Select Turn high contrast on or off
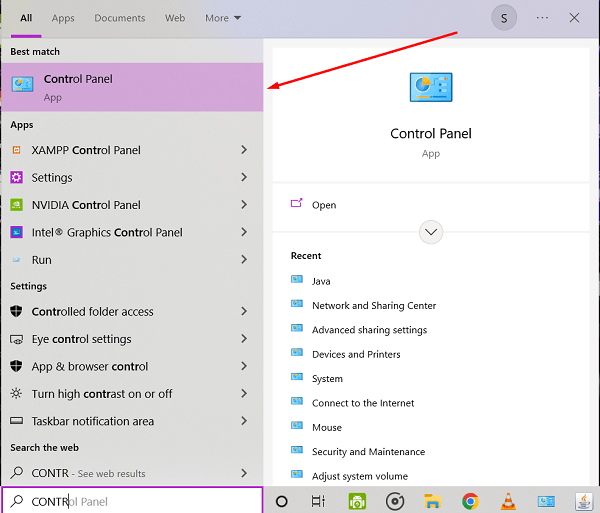600x513 pixels. 102,394
